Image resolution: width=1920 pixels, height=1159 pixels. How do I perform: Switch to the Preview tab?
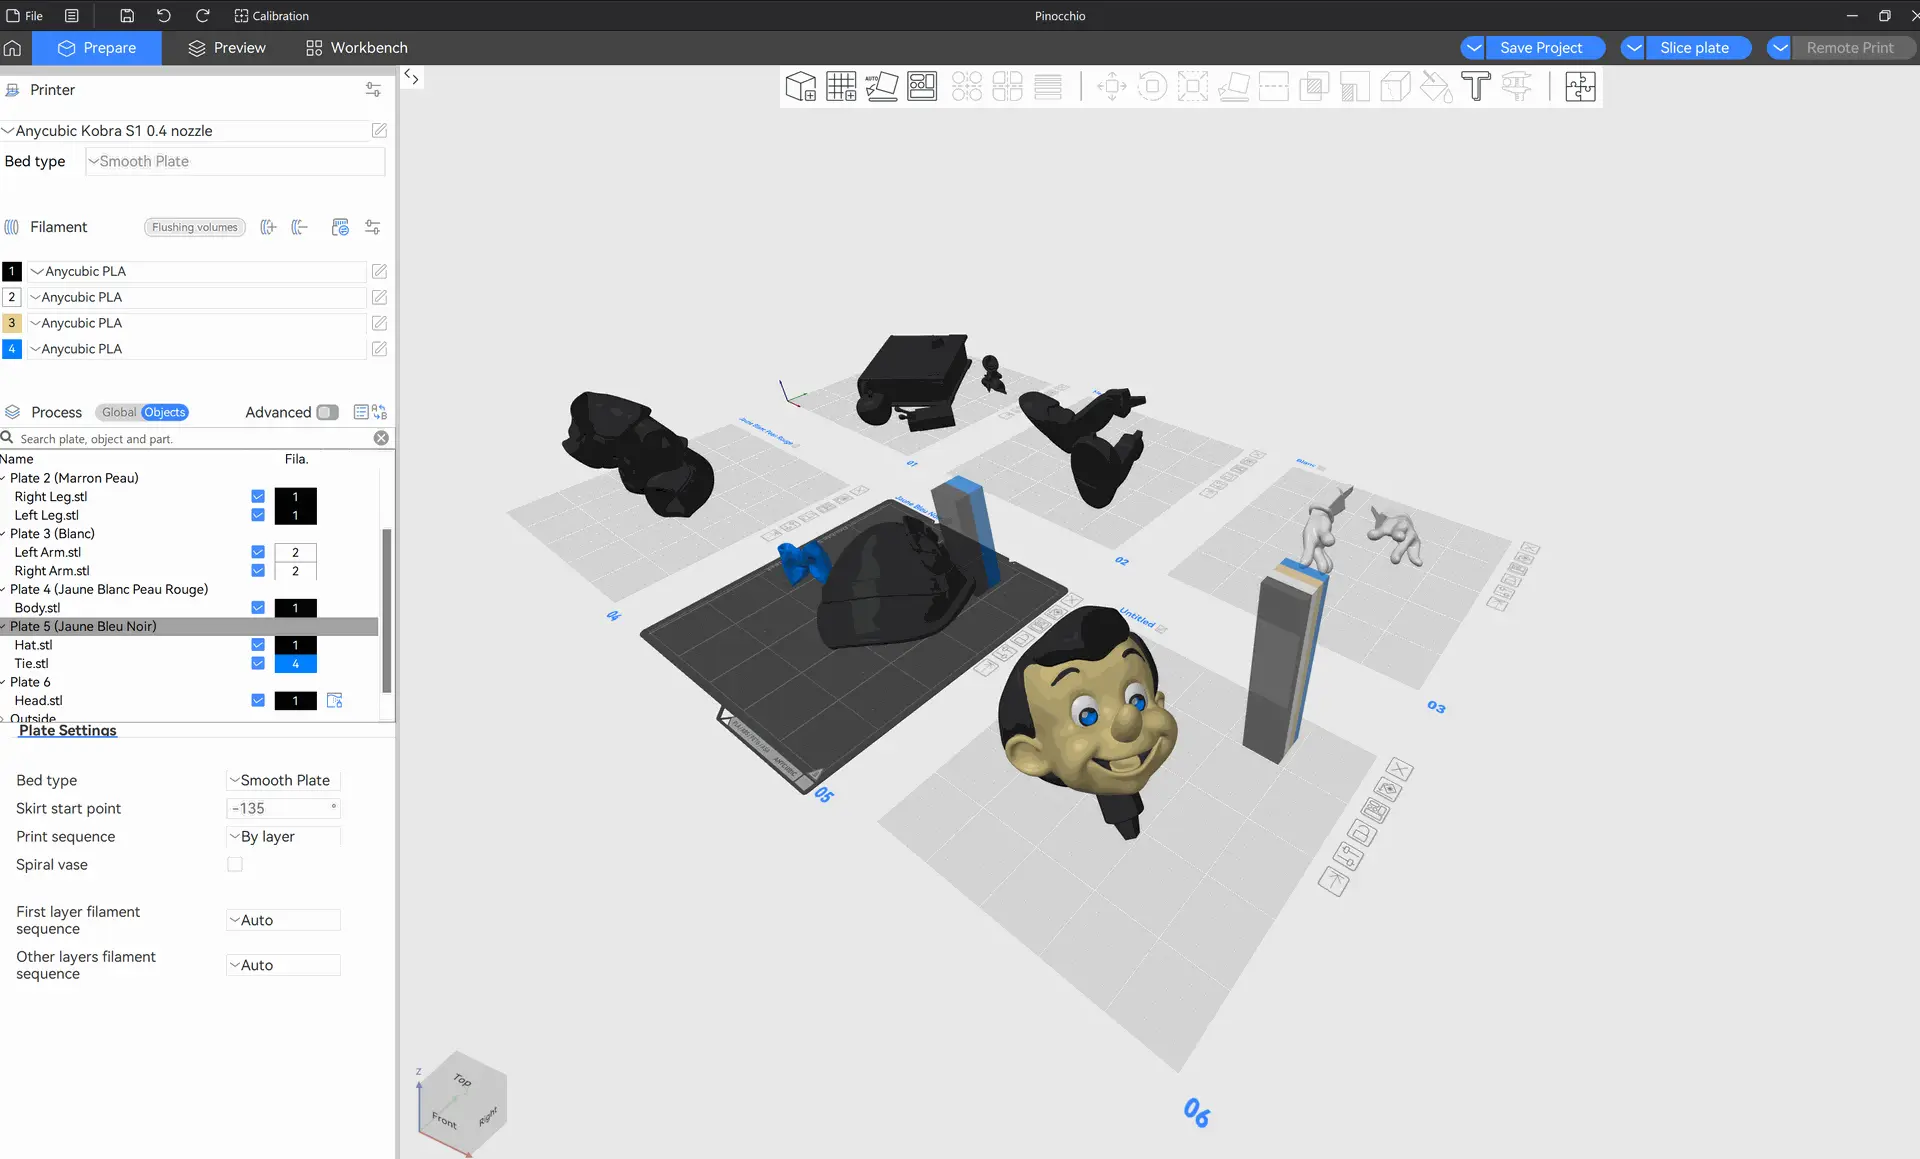(x=227, y=48)
